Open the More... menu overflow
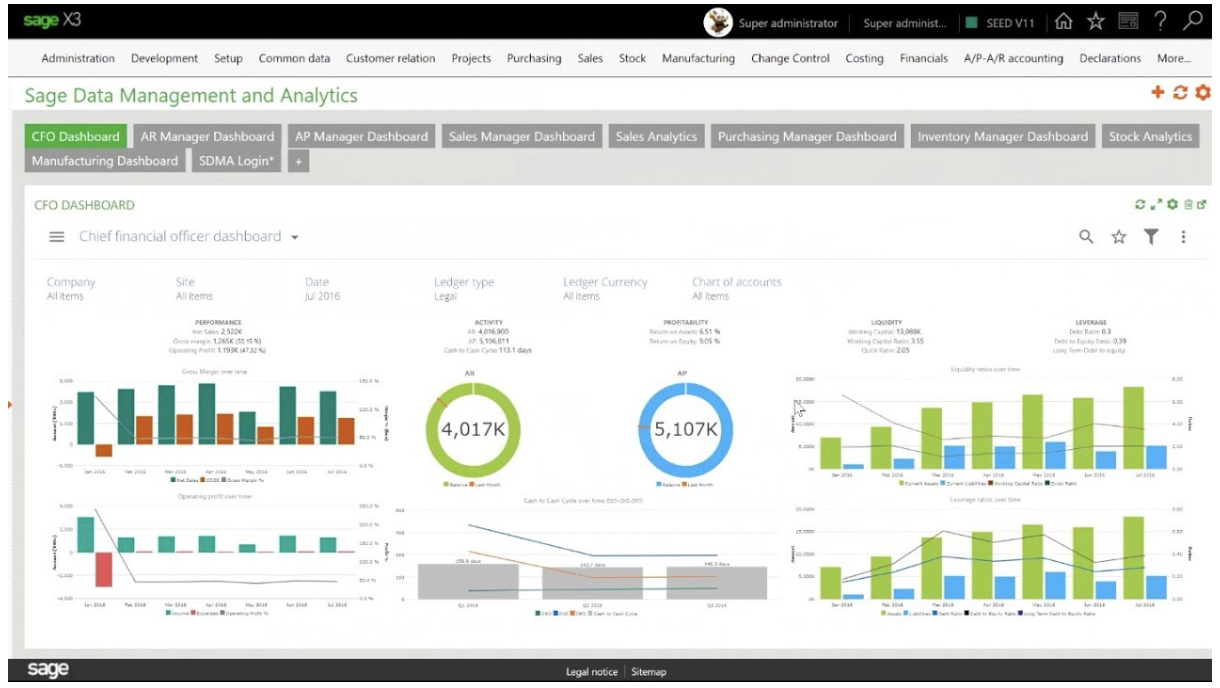1220x688 pixels. tap(1174, 58)
